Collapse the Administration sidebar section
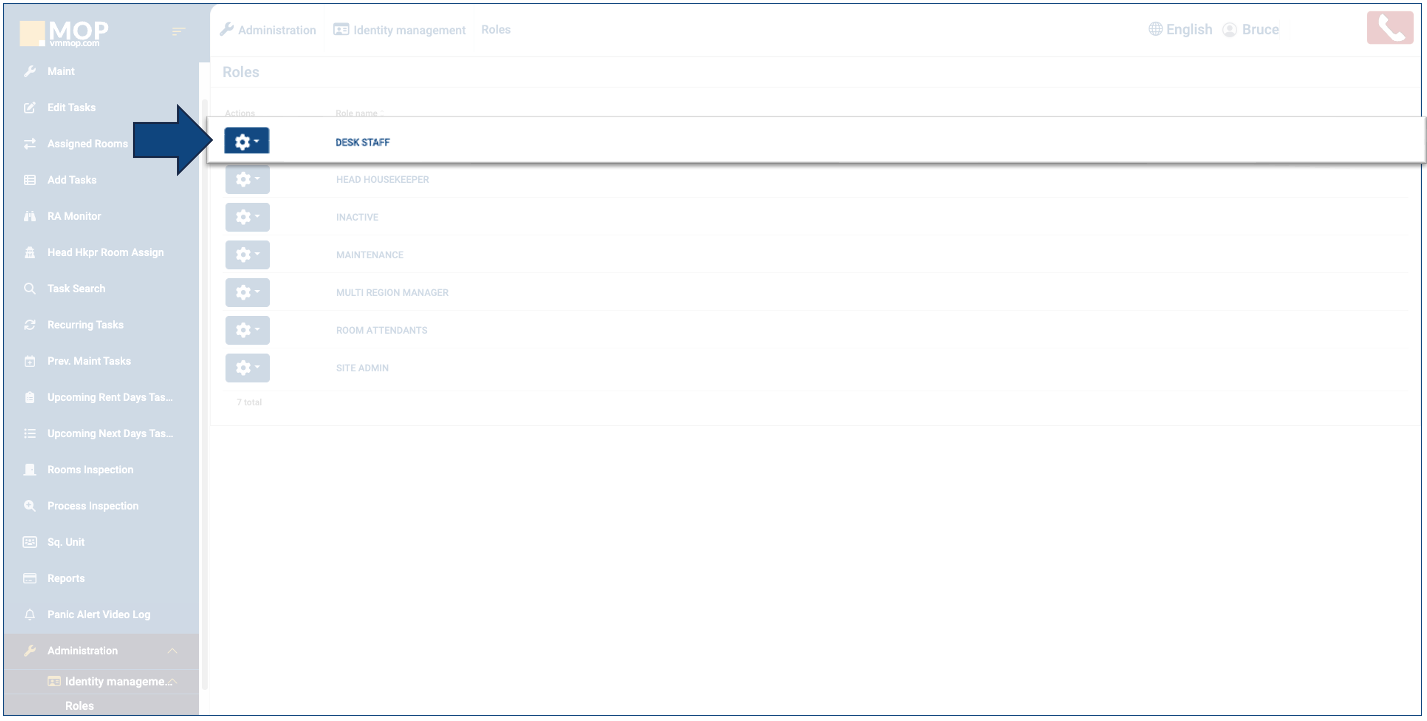Image resolution: width=1427 pixels, height=721 pixels. tap(172, 651)
